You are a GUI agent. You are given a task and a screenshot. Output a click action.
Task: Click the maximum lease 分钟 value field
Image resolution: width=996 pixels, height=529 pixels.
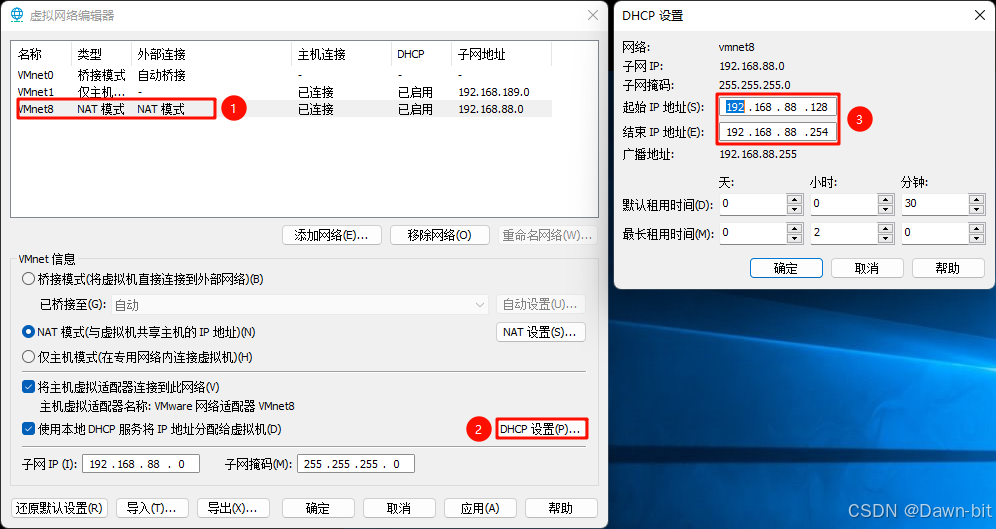935,233
